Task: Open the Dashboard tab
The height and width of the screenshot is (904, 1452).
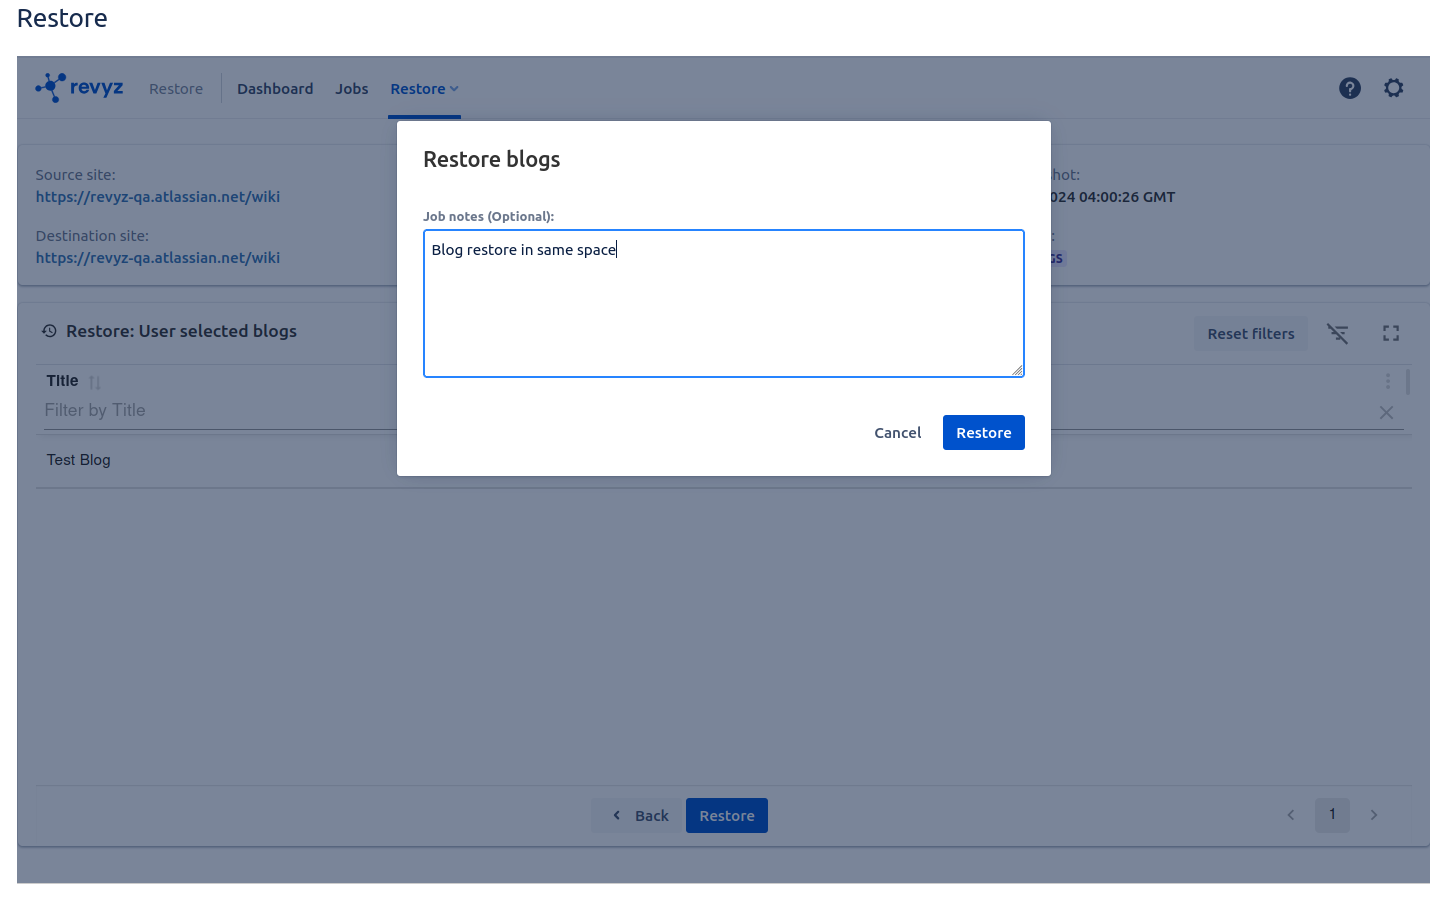Action: pyautogui.click(x=275, y=89)
